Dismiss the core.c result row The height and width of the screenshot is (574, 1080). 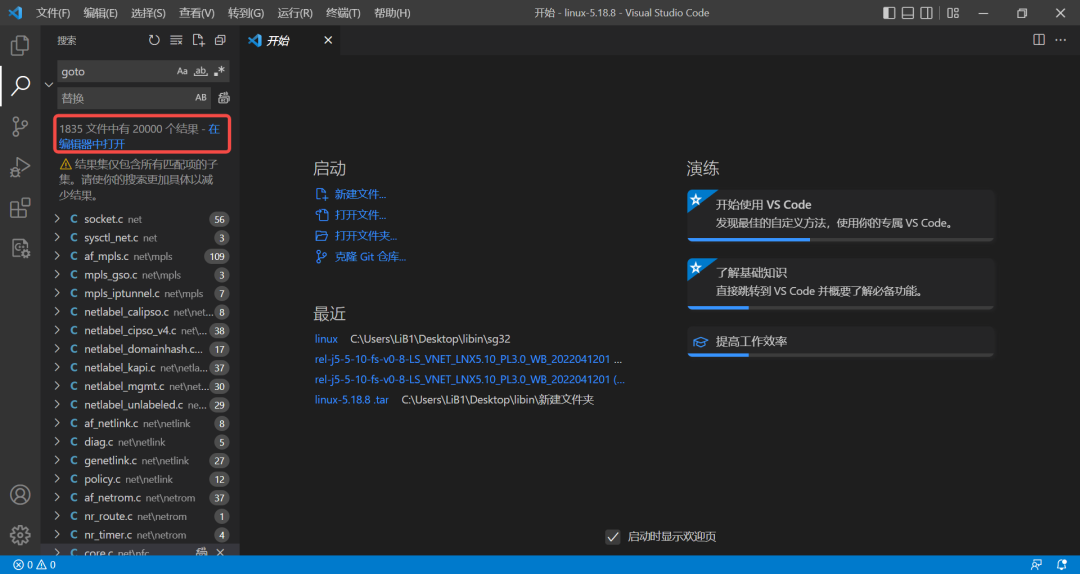tap(220, 553)
